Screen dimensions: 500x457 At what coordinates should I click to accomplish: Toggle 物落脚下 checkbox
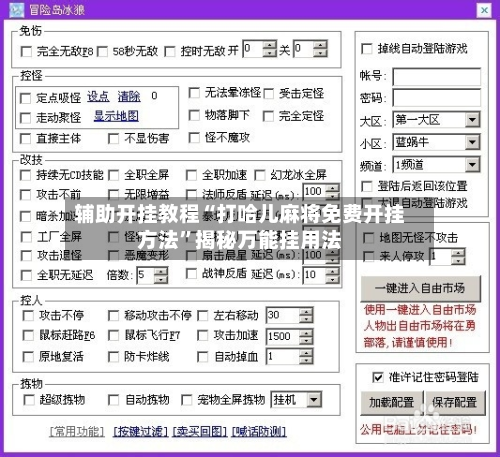(x=194, y=116)
